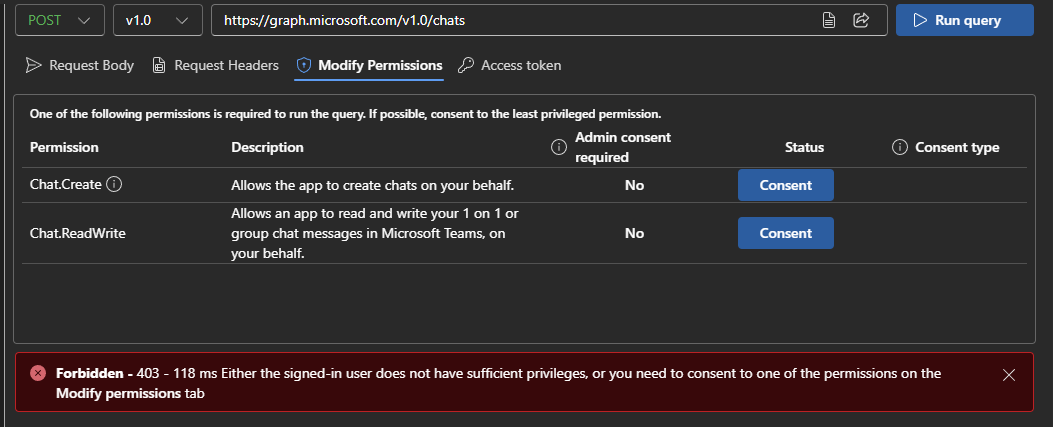The image size is (1053, 427).
Task: Click the info icon next to Chat.Create
Action: tap(114, 185)
